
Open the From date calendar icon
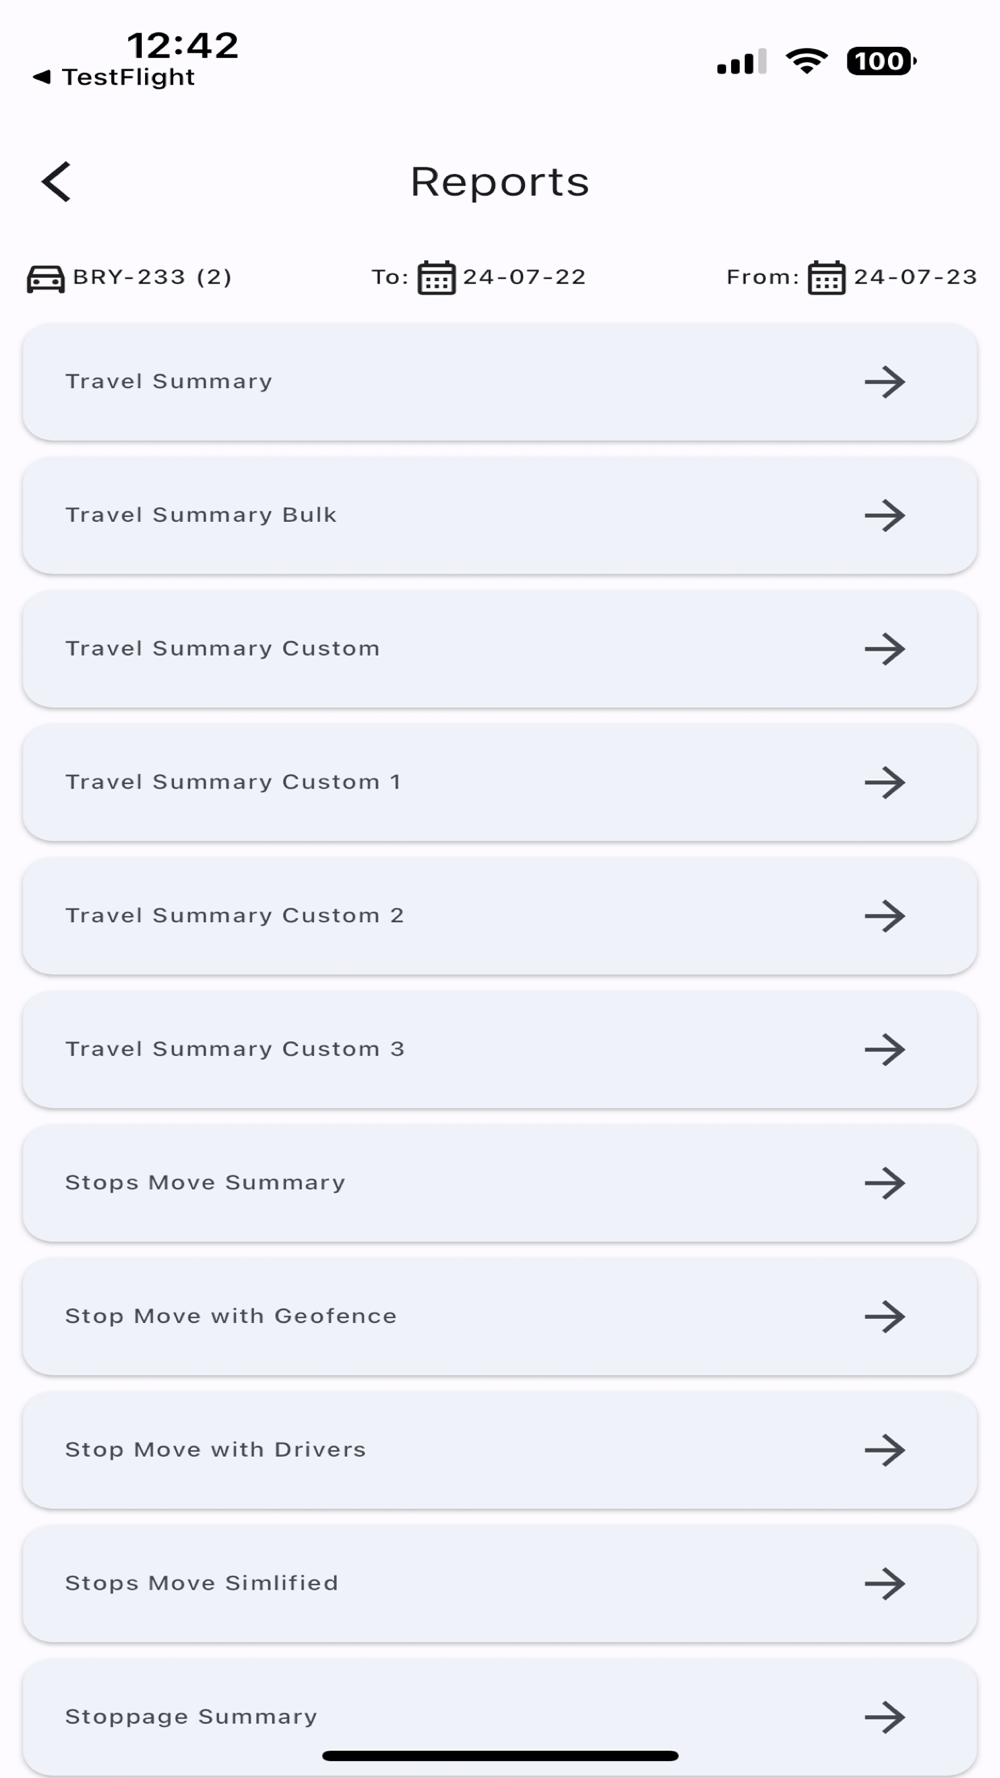(826, 278)
